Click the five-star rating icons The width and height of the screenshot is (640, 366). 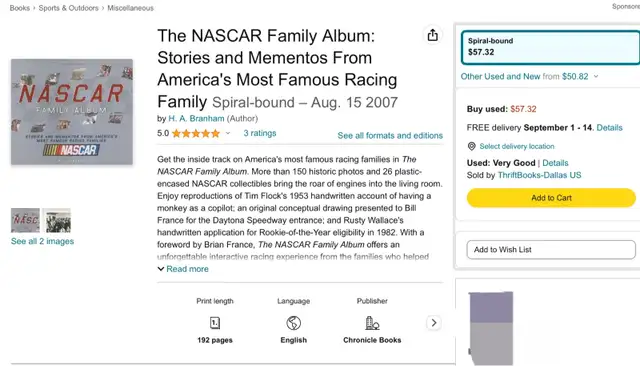[196, 133]
